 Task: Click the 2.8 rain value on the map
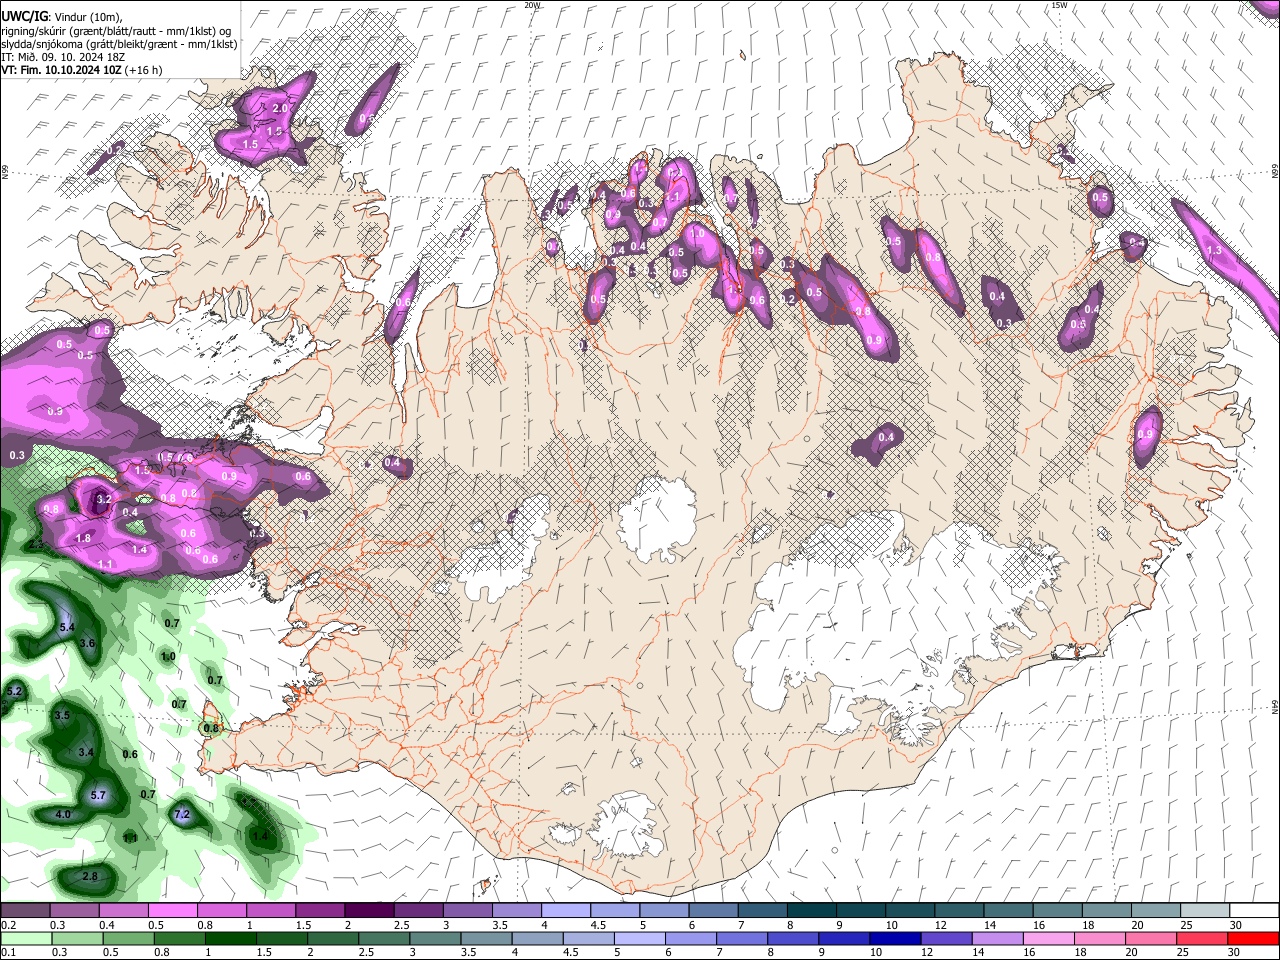point(90,876)
